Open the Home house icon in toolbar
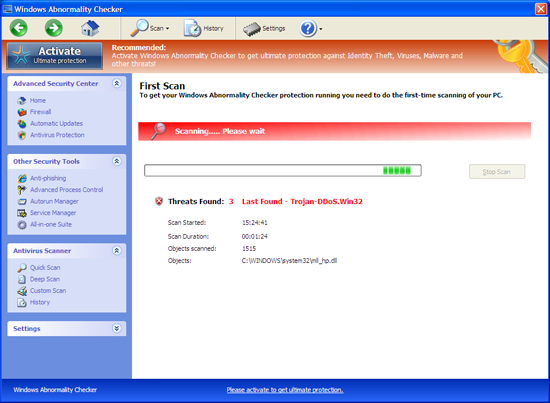Image resolution: width=550 pixels, height=403 pixels. click(90, 28)
